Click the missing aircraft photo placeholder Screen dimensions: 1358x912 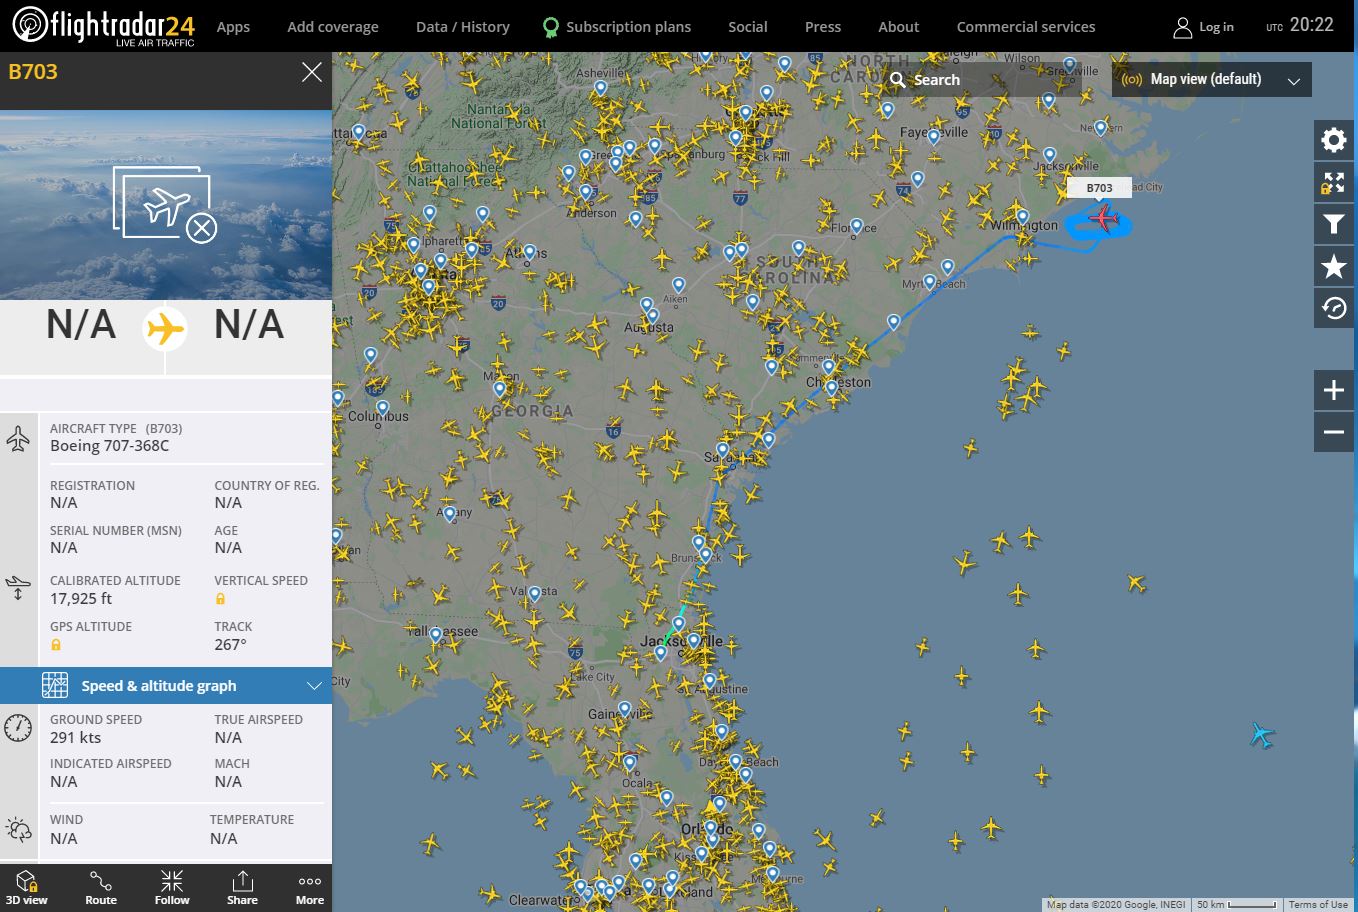coord(165,204)
